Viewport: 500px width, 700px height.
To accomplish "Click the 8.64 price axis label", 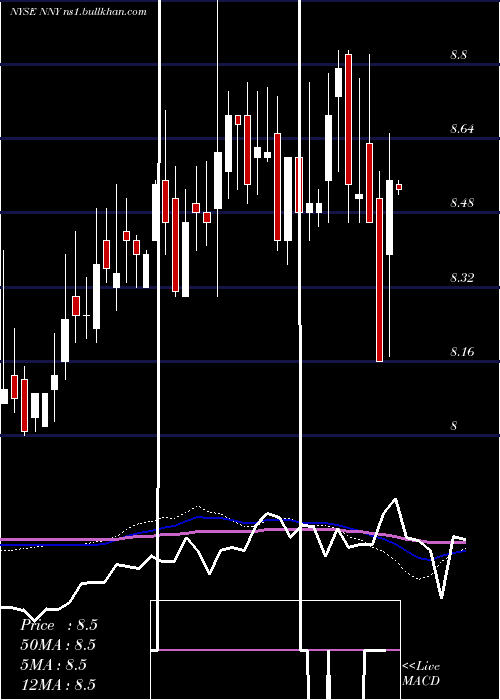I will (462, 129).
